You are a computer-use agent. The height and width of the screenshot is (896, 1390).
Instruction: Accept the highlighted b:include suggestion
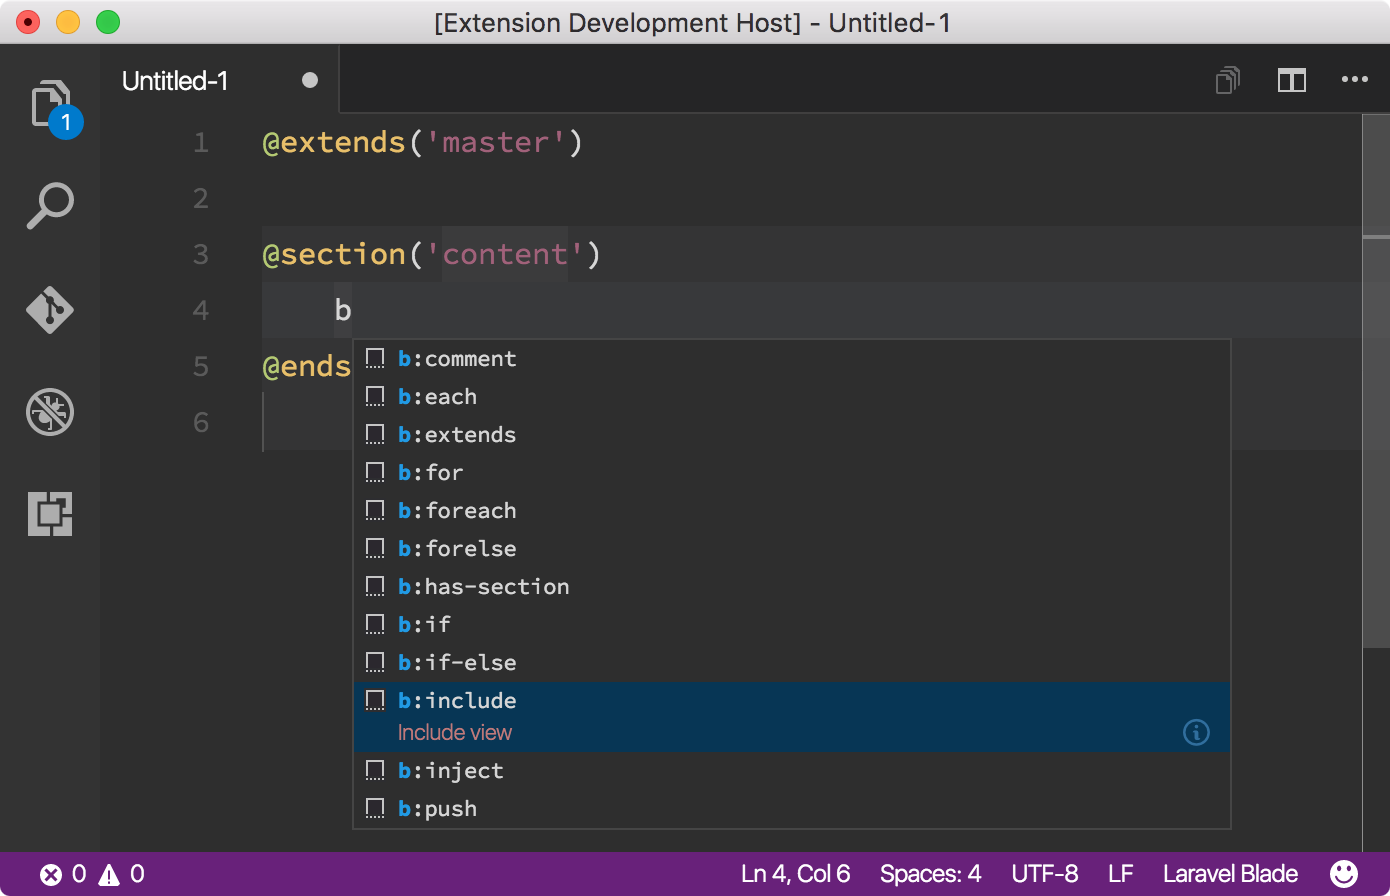(x=792, y=717)
